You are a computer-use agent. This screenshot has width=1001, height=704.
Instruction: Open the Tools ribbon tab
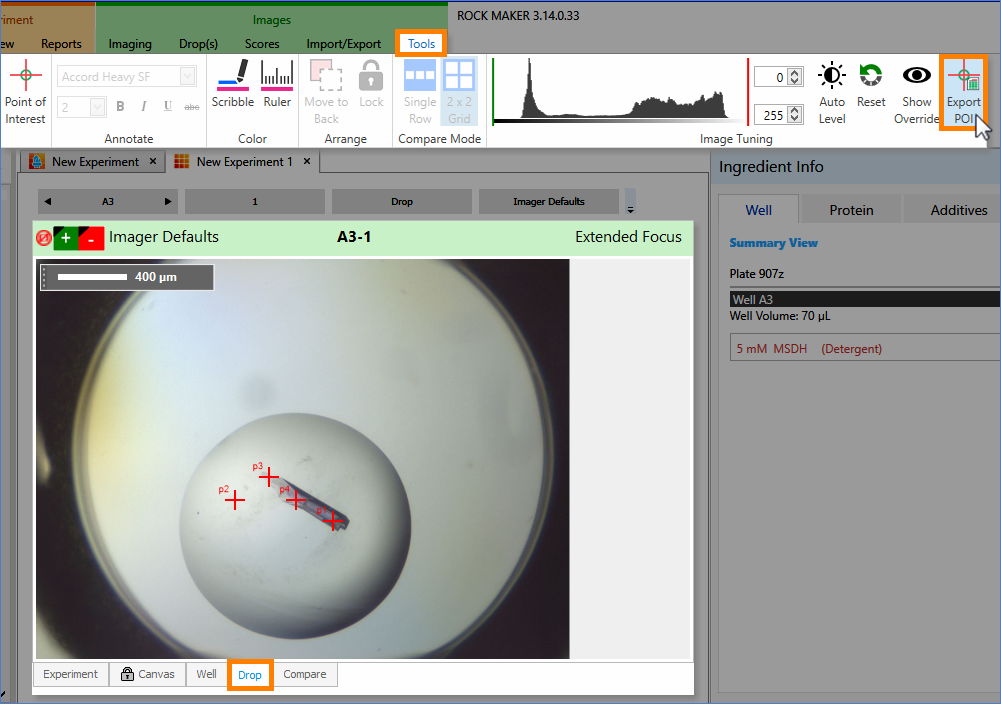pyautogui.click(x=421, y=43)
